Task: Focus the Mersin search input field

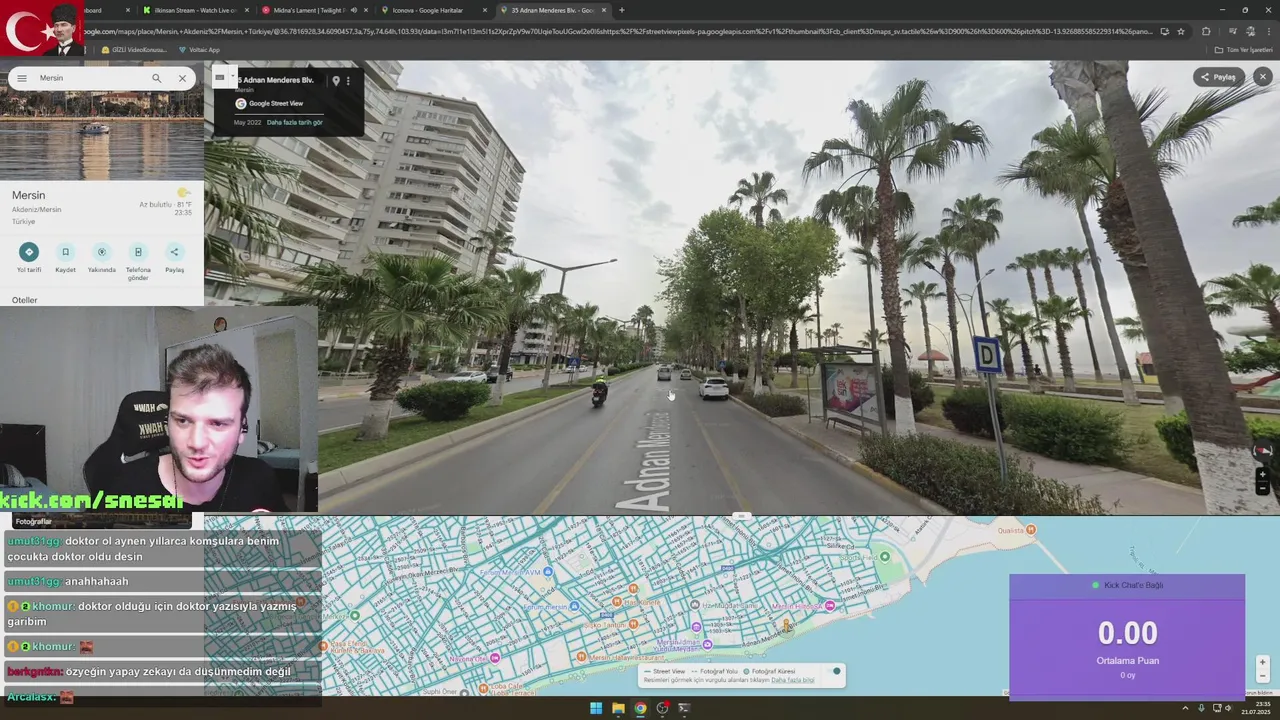Action: coord(90,78)
